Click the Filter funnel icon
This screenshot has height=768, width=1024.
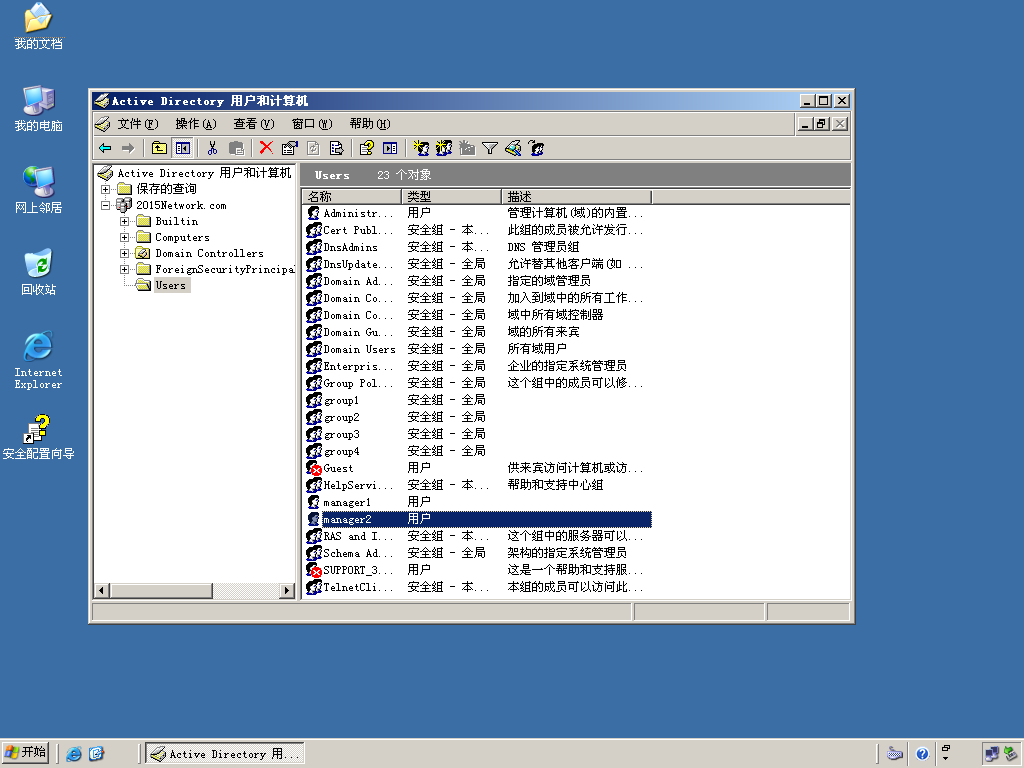tap(490, 148)
